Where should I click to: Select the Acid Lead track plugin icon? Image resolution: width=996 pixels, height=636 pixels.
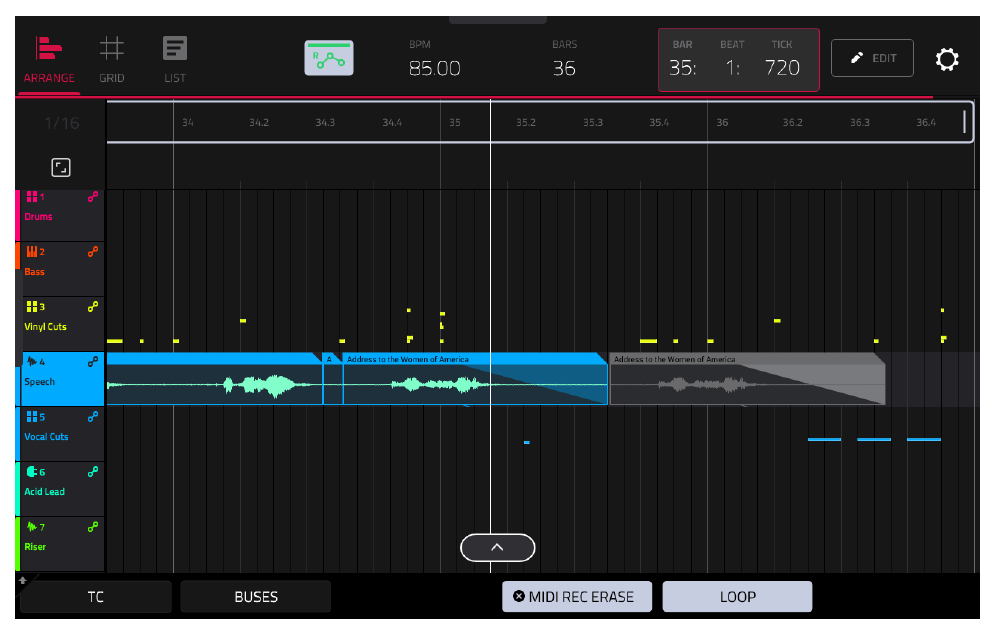click(x=32, y=471)
